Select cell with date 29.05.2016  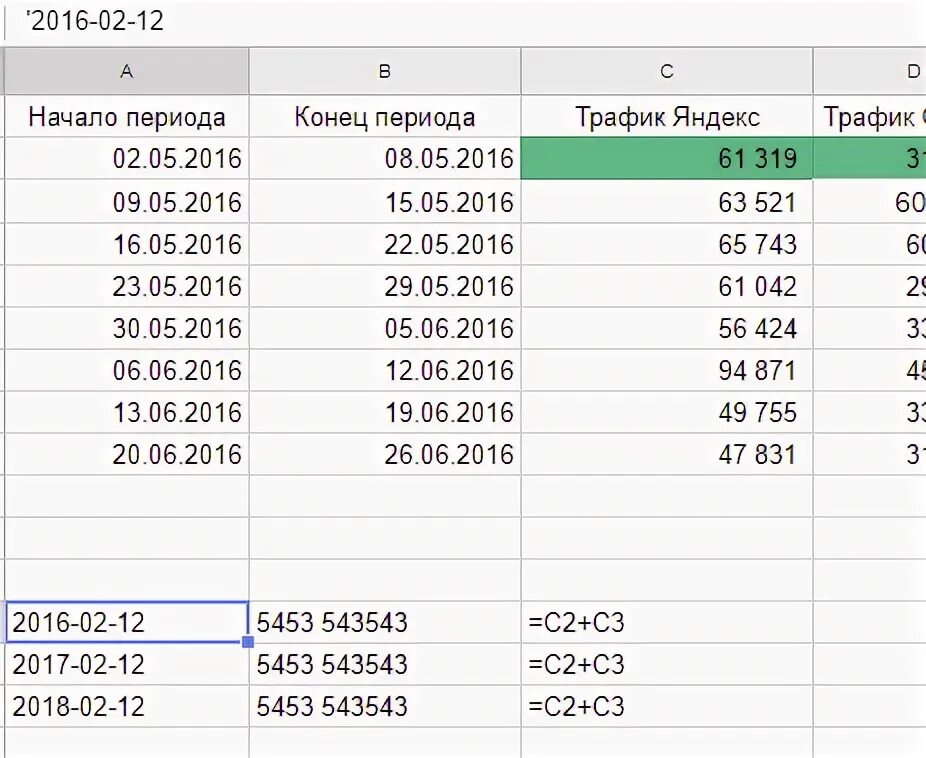[x=384, y=286]
